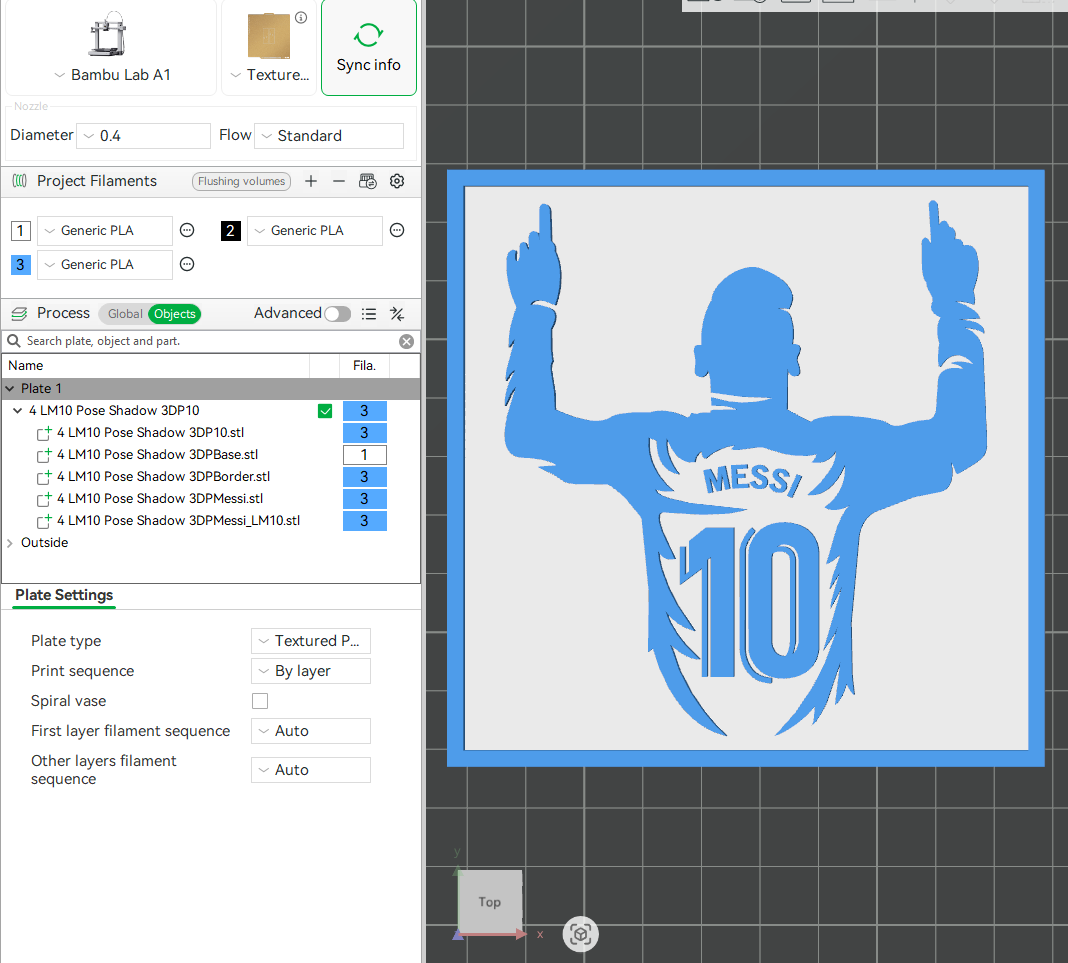
Task: Open filament 2 options via ellipsis icon
Action: 397,230
